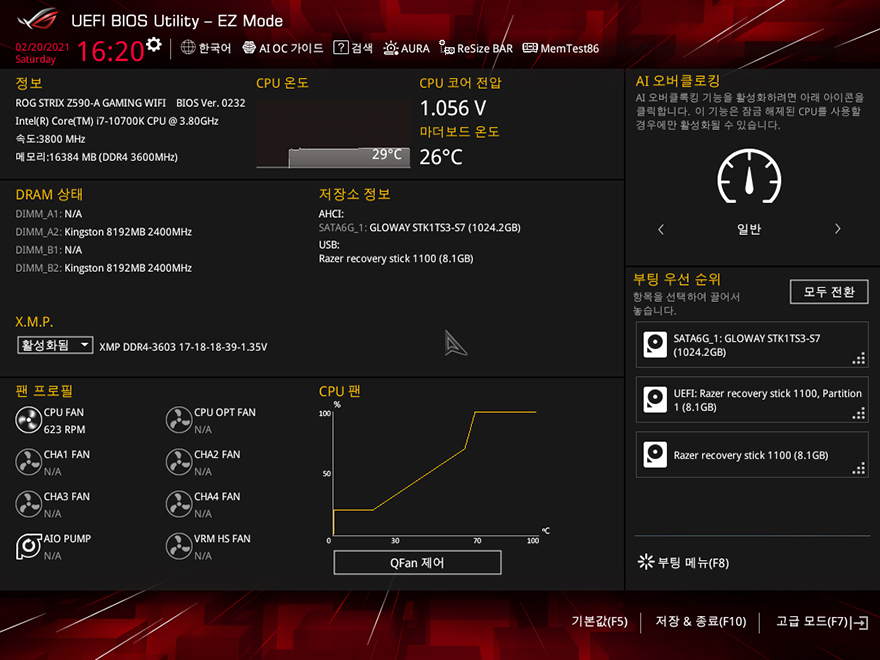880x660 pixels.
Task: Open AI OC 가이드 menu
Action: tap(283, 48)
